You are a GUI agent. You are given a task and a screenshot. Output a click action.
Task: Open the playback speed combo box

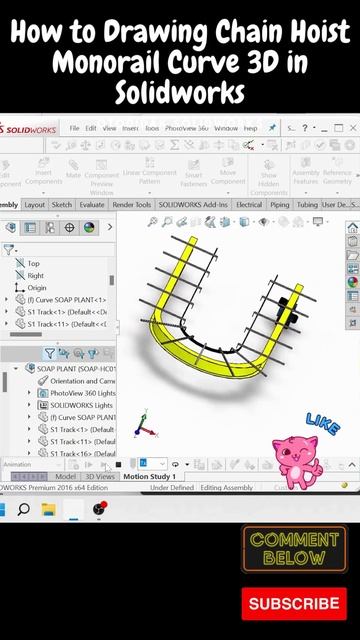pos(153,464)
